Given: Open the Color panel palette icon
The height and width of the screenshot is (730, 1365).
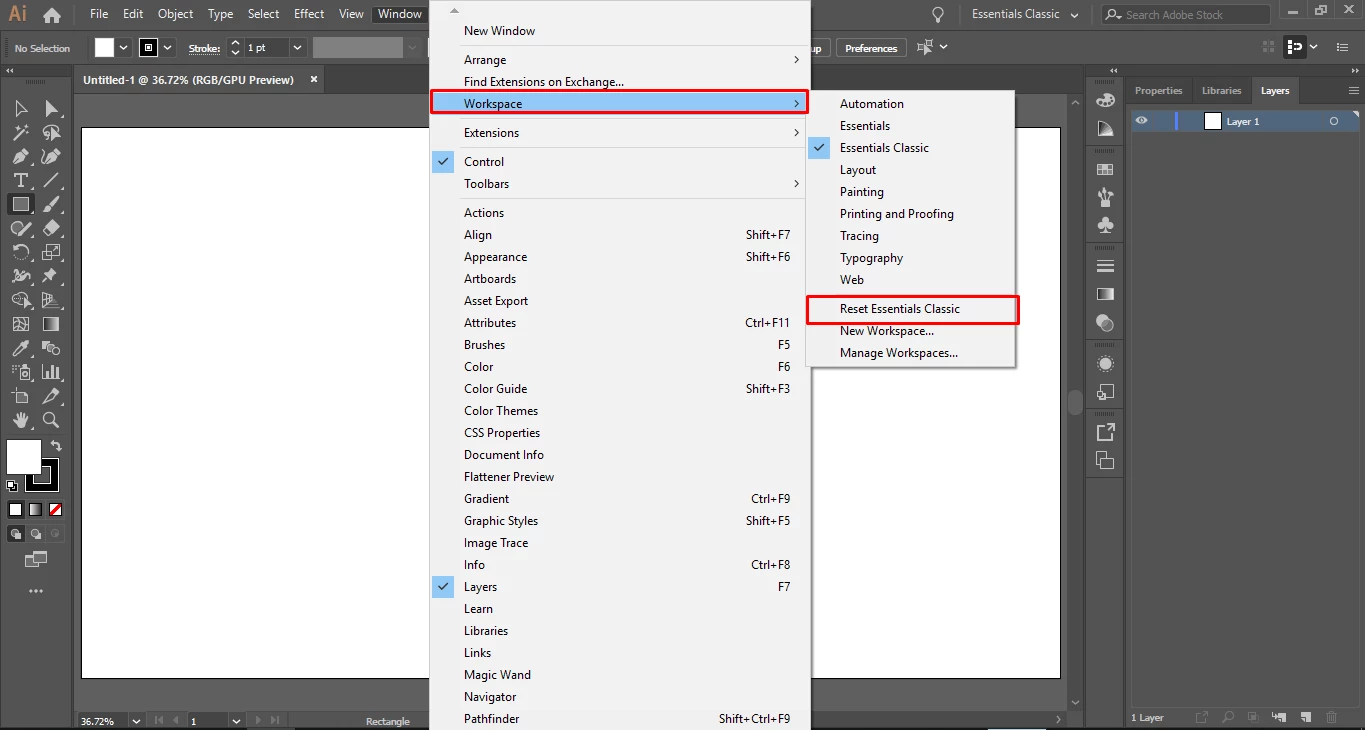Looking at the screenshot, I should click(x=1105, y=100).
